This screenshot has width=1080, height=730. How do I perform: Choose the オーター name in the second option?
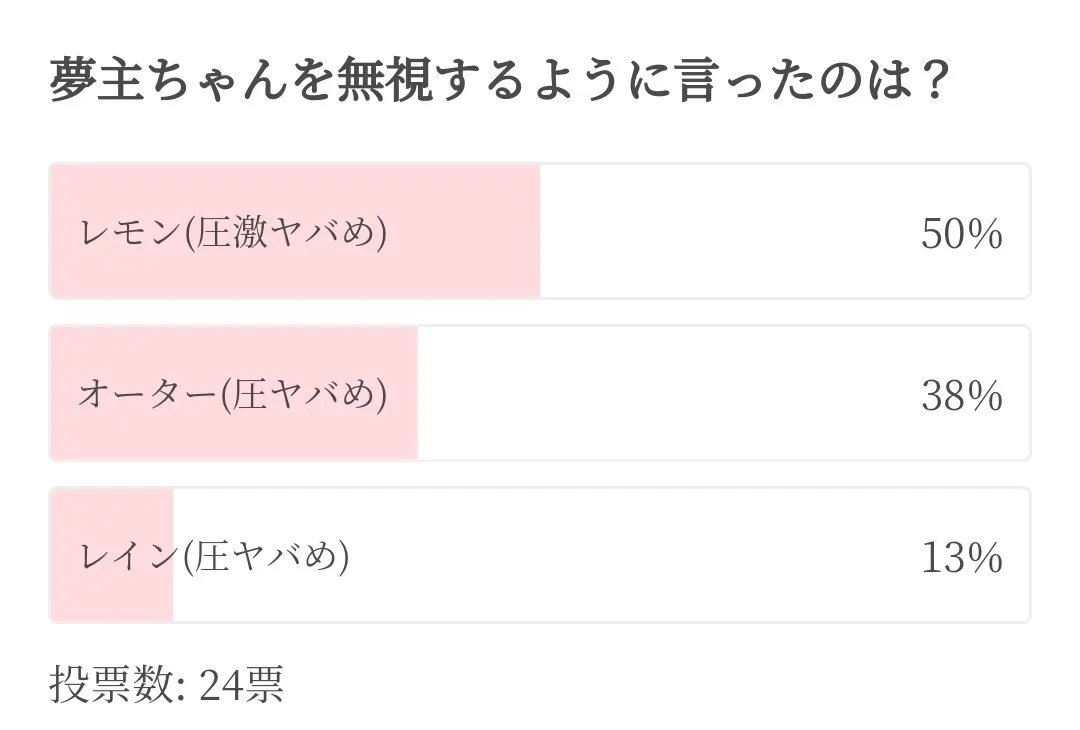(x=146, y=395)
